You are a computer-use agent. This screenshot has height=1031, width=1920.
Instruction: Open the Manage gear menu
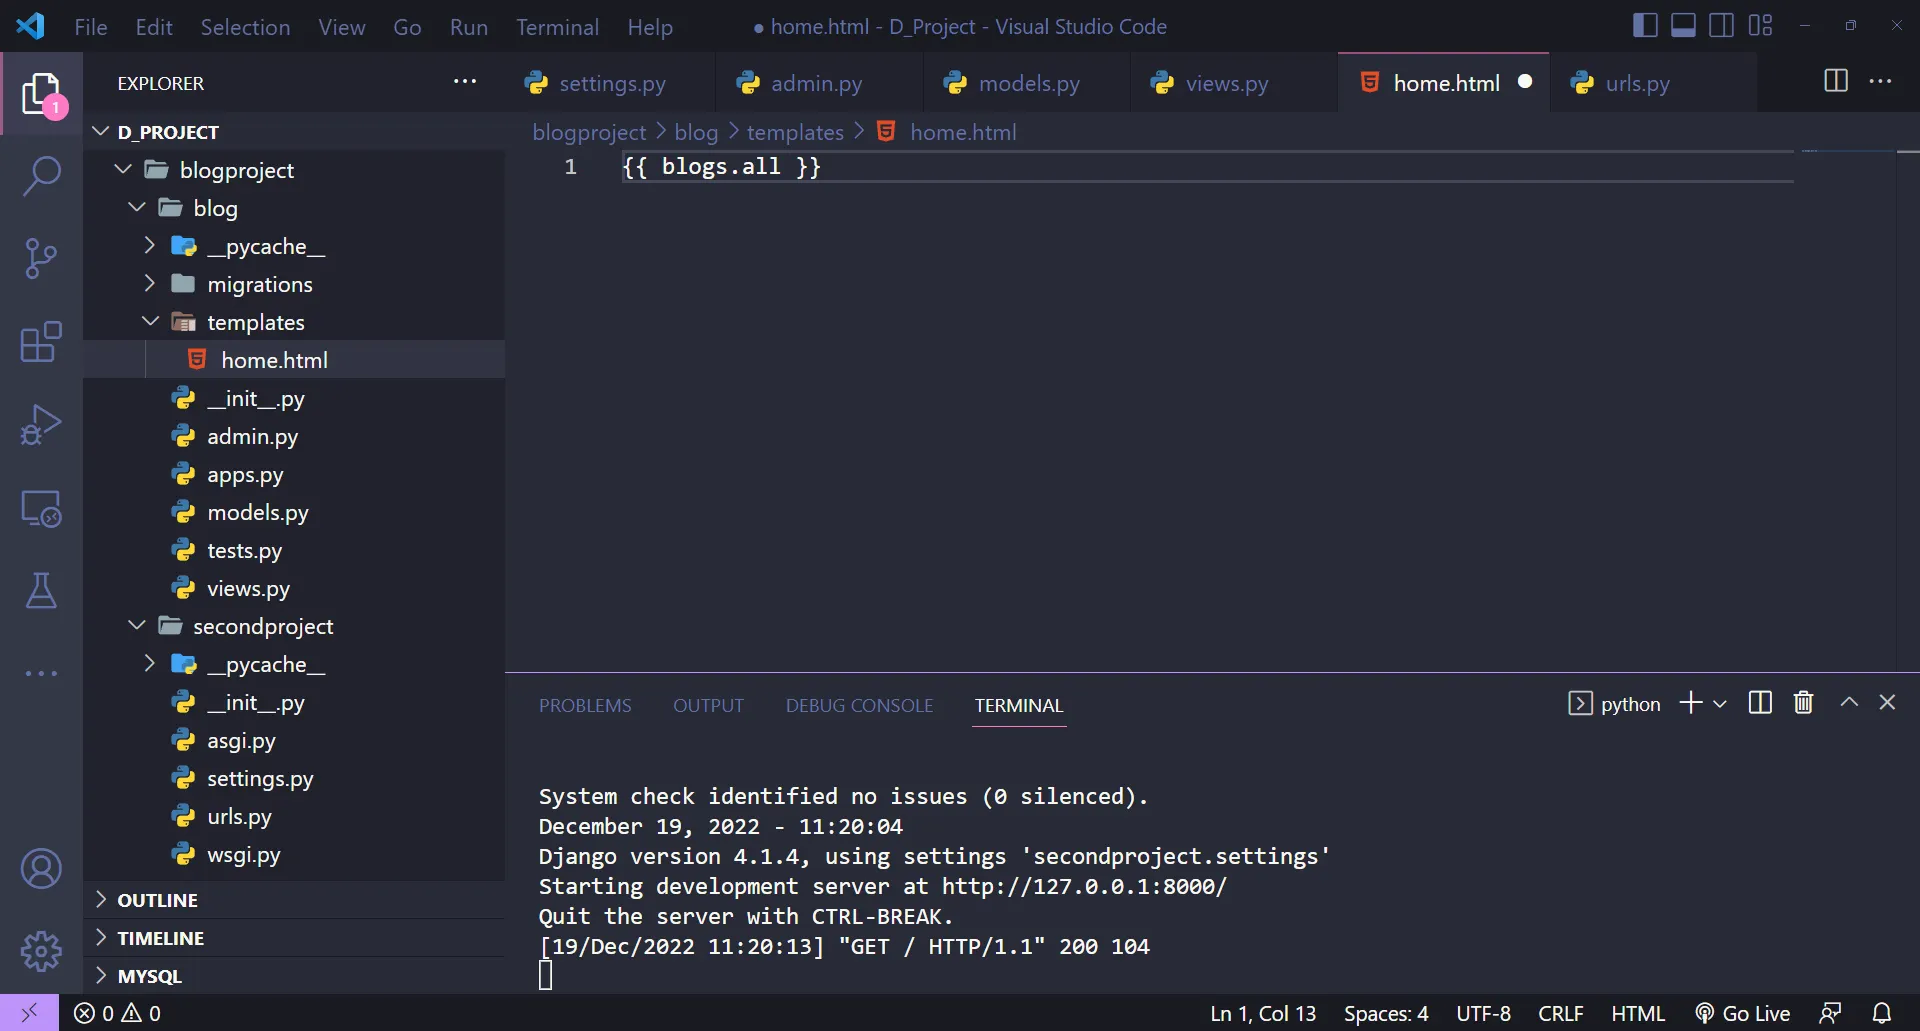click(41, 952)
